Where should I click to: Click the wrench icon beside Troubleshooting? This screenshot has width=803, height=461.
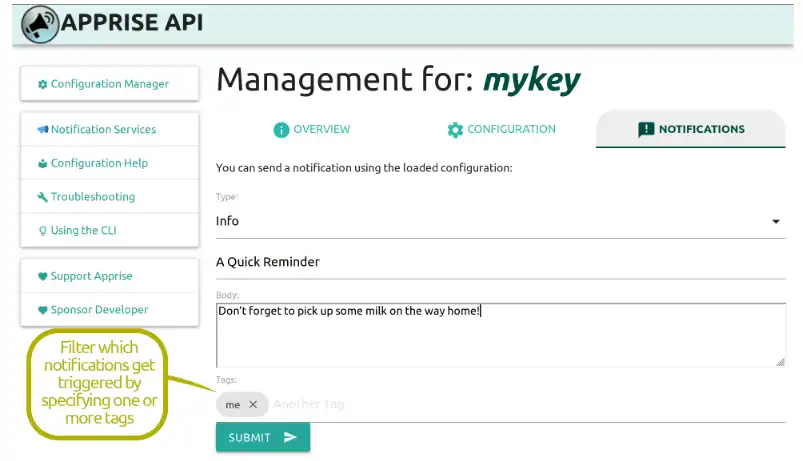point(43,197)
